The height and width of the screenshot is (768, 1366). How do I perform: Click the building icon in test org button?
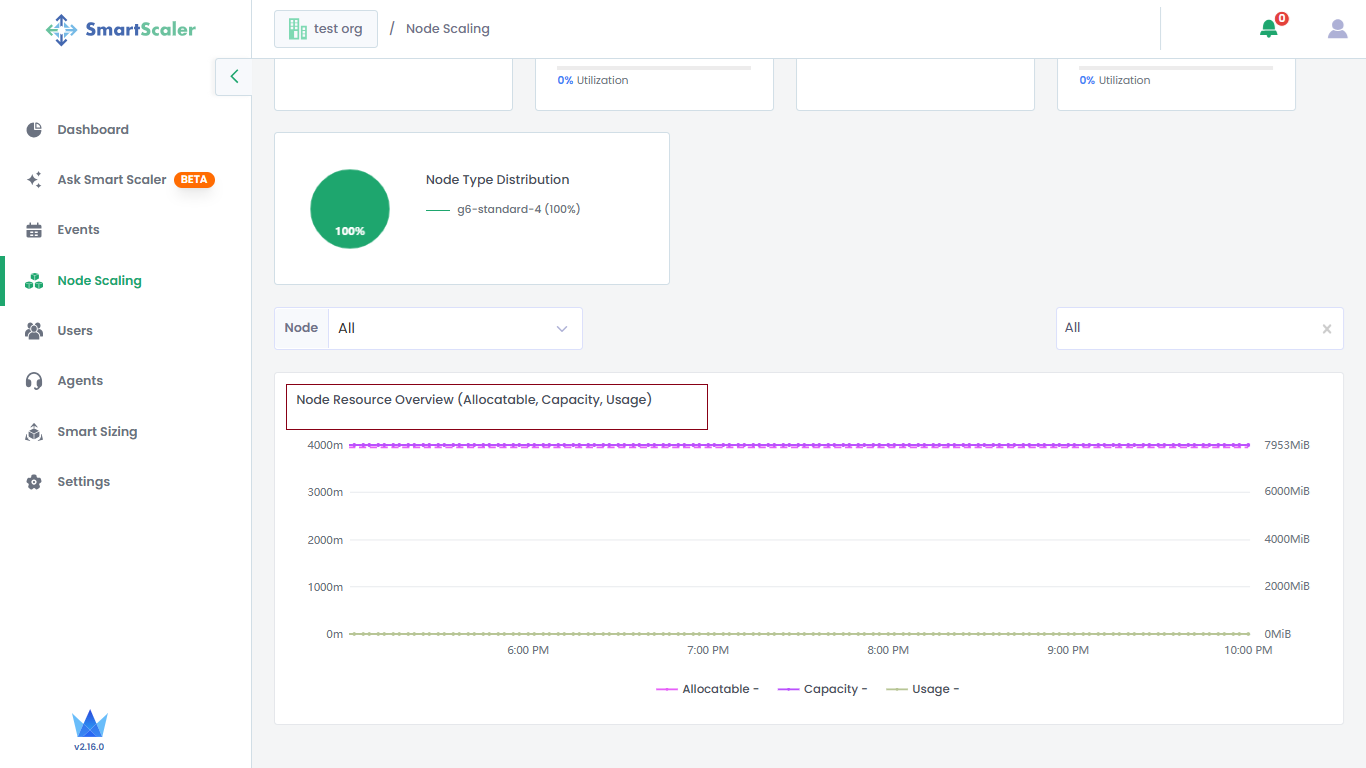[x=297, y=29]
